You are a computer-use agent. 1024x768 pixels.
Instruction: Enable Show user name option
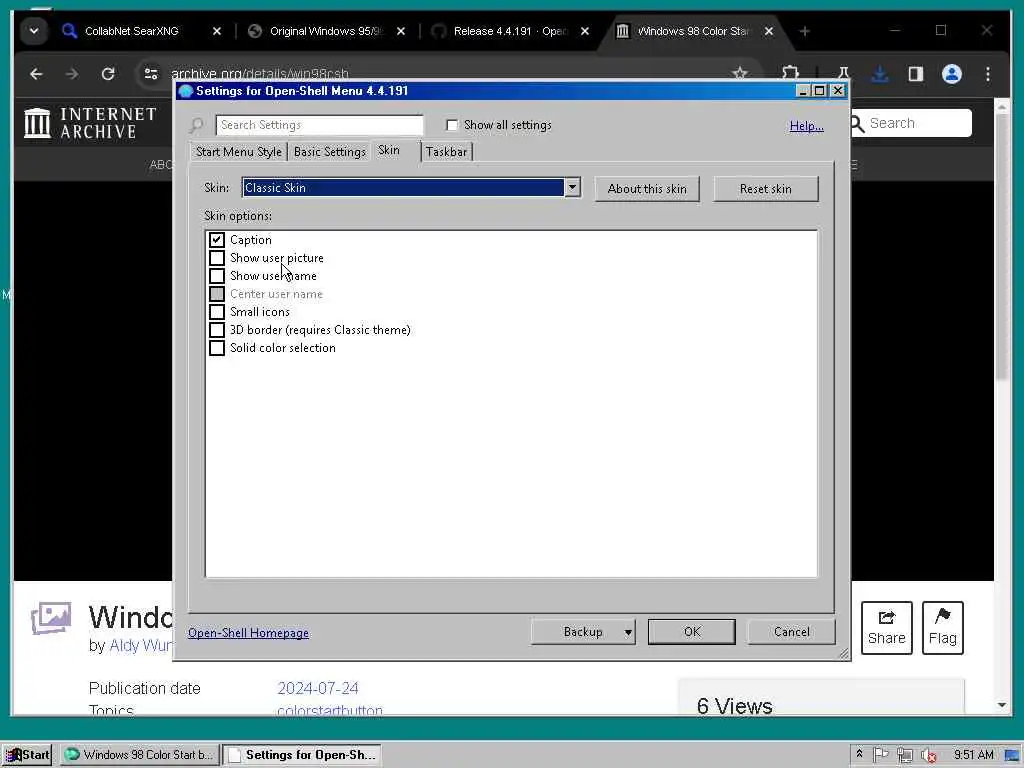[x=217, y=276]
